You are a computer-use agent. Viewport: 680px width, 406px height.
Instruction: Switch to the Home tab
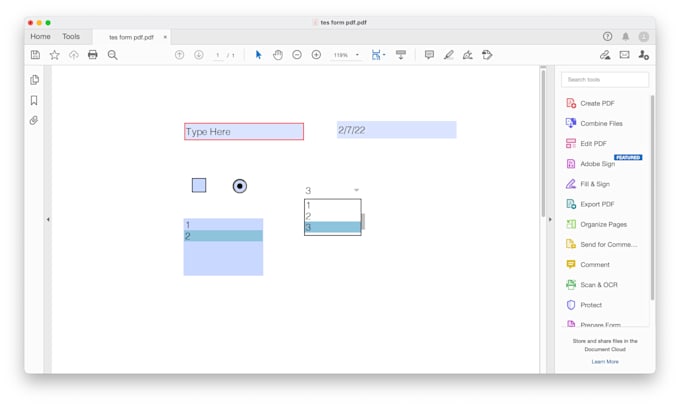click(x=40, y=36)
